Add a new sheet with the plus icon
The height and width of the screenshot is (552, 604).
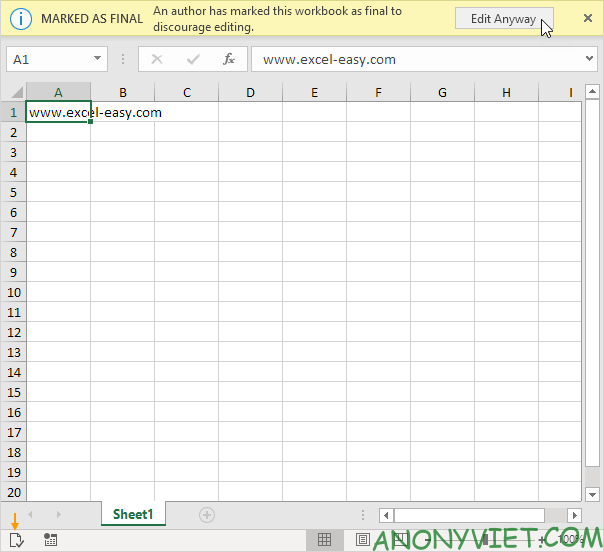(207, 514)
